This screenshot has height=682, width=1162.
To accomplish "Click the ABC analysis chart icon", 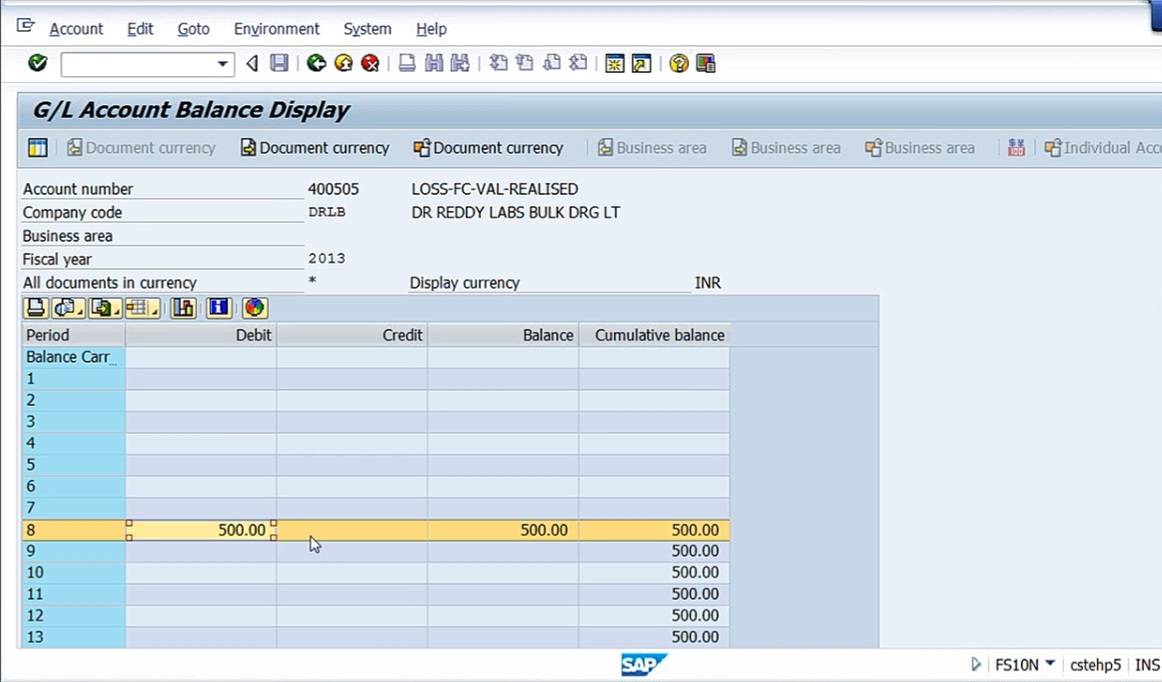I will 183,308.
